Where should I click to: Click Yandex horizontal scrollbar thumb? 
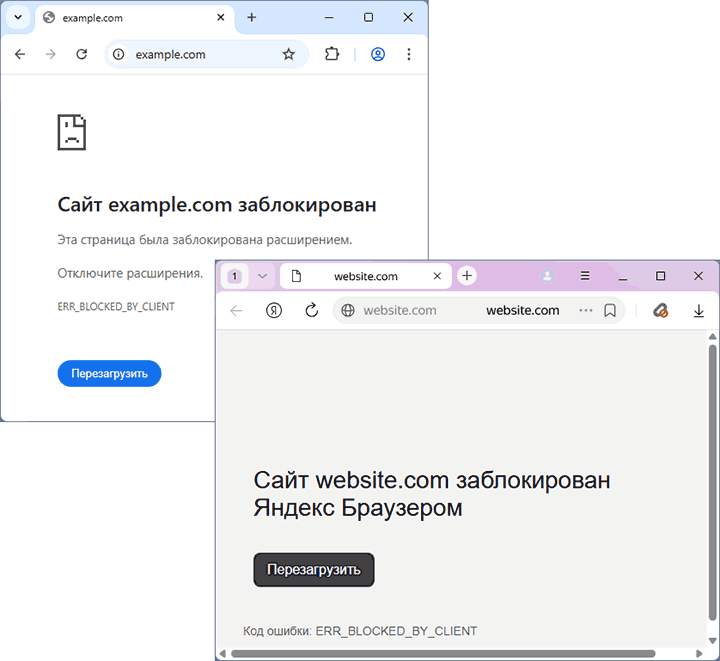point(443,654)
